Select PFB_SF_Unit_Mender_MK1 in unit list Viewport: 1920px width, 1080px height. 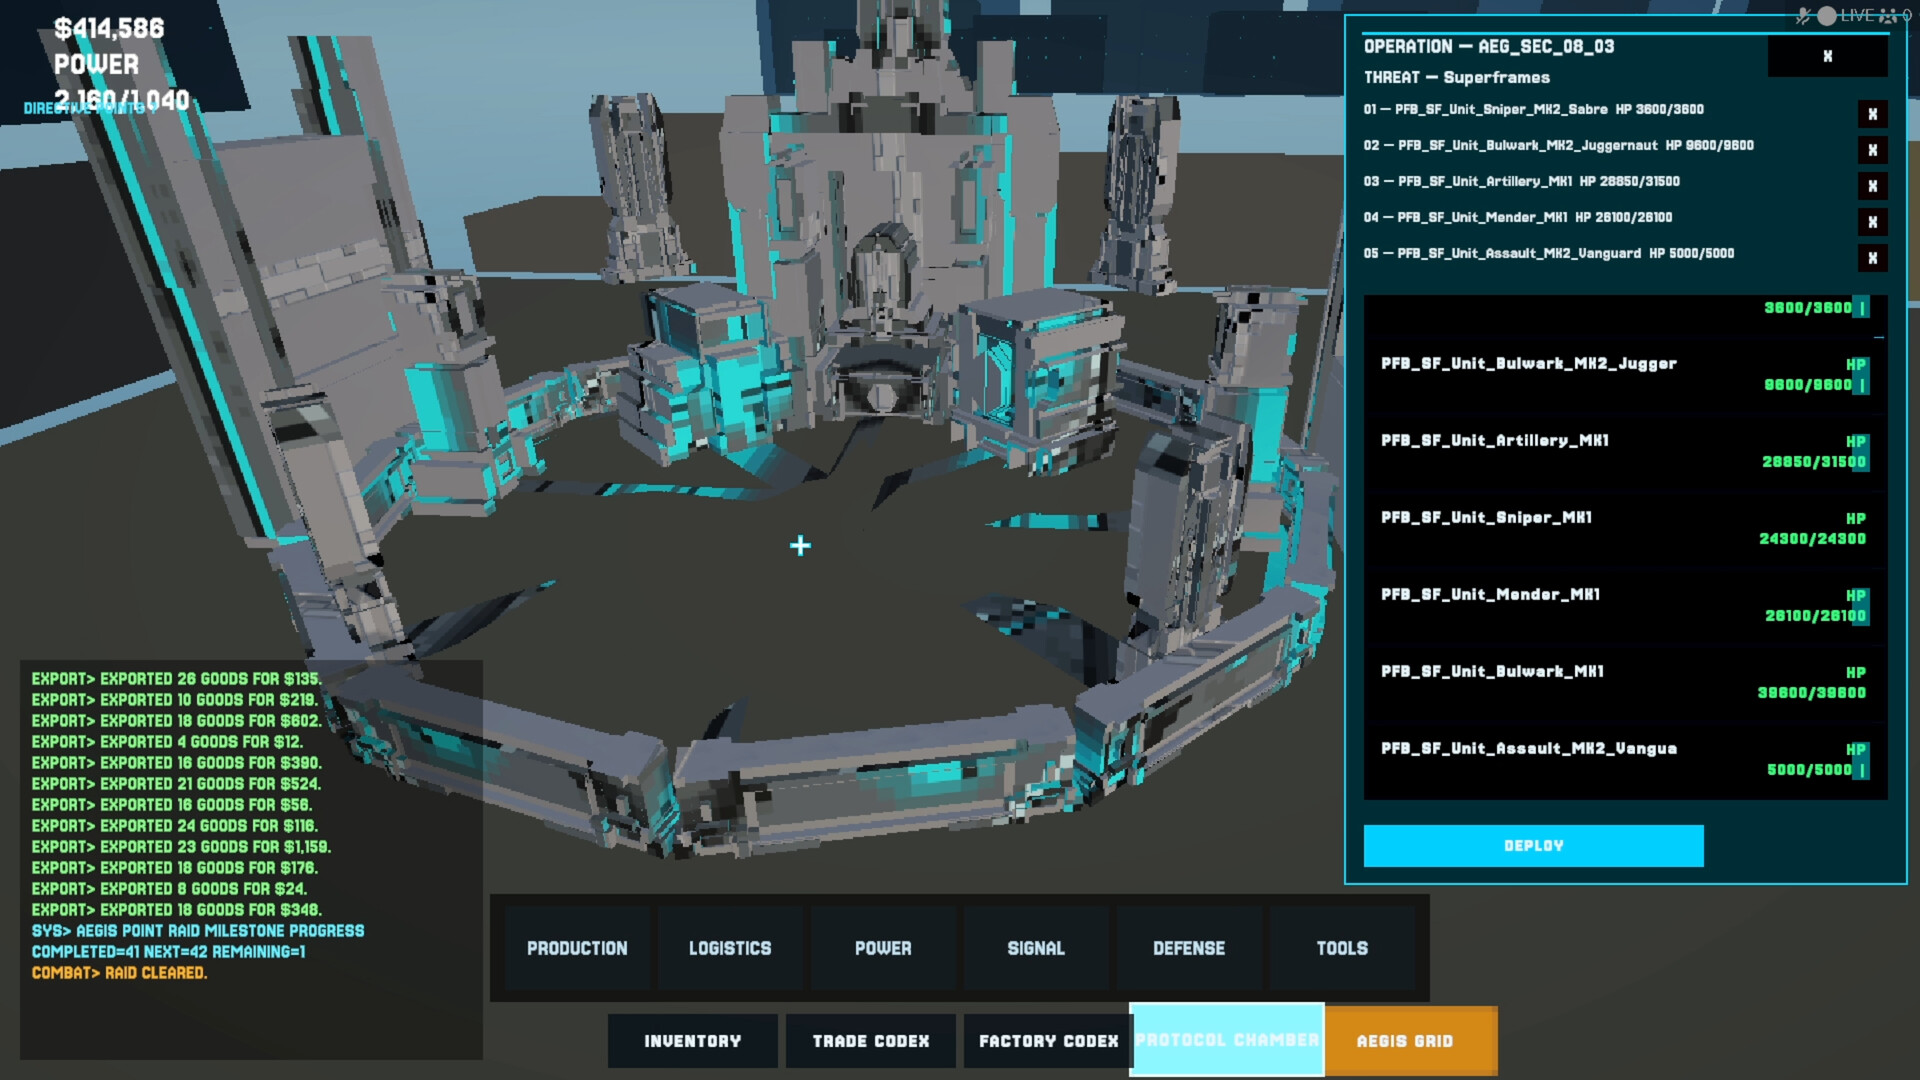pos(1625,606)
